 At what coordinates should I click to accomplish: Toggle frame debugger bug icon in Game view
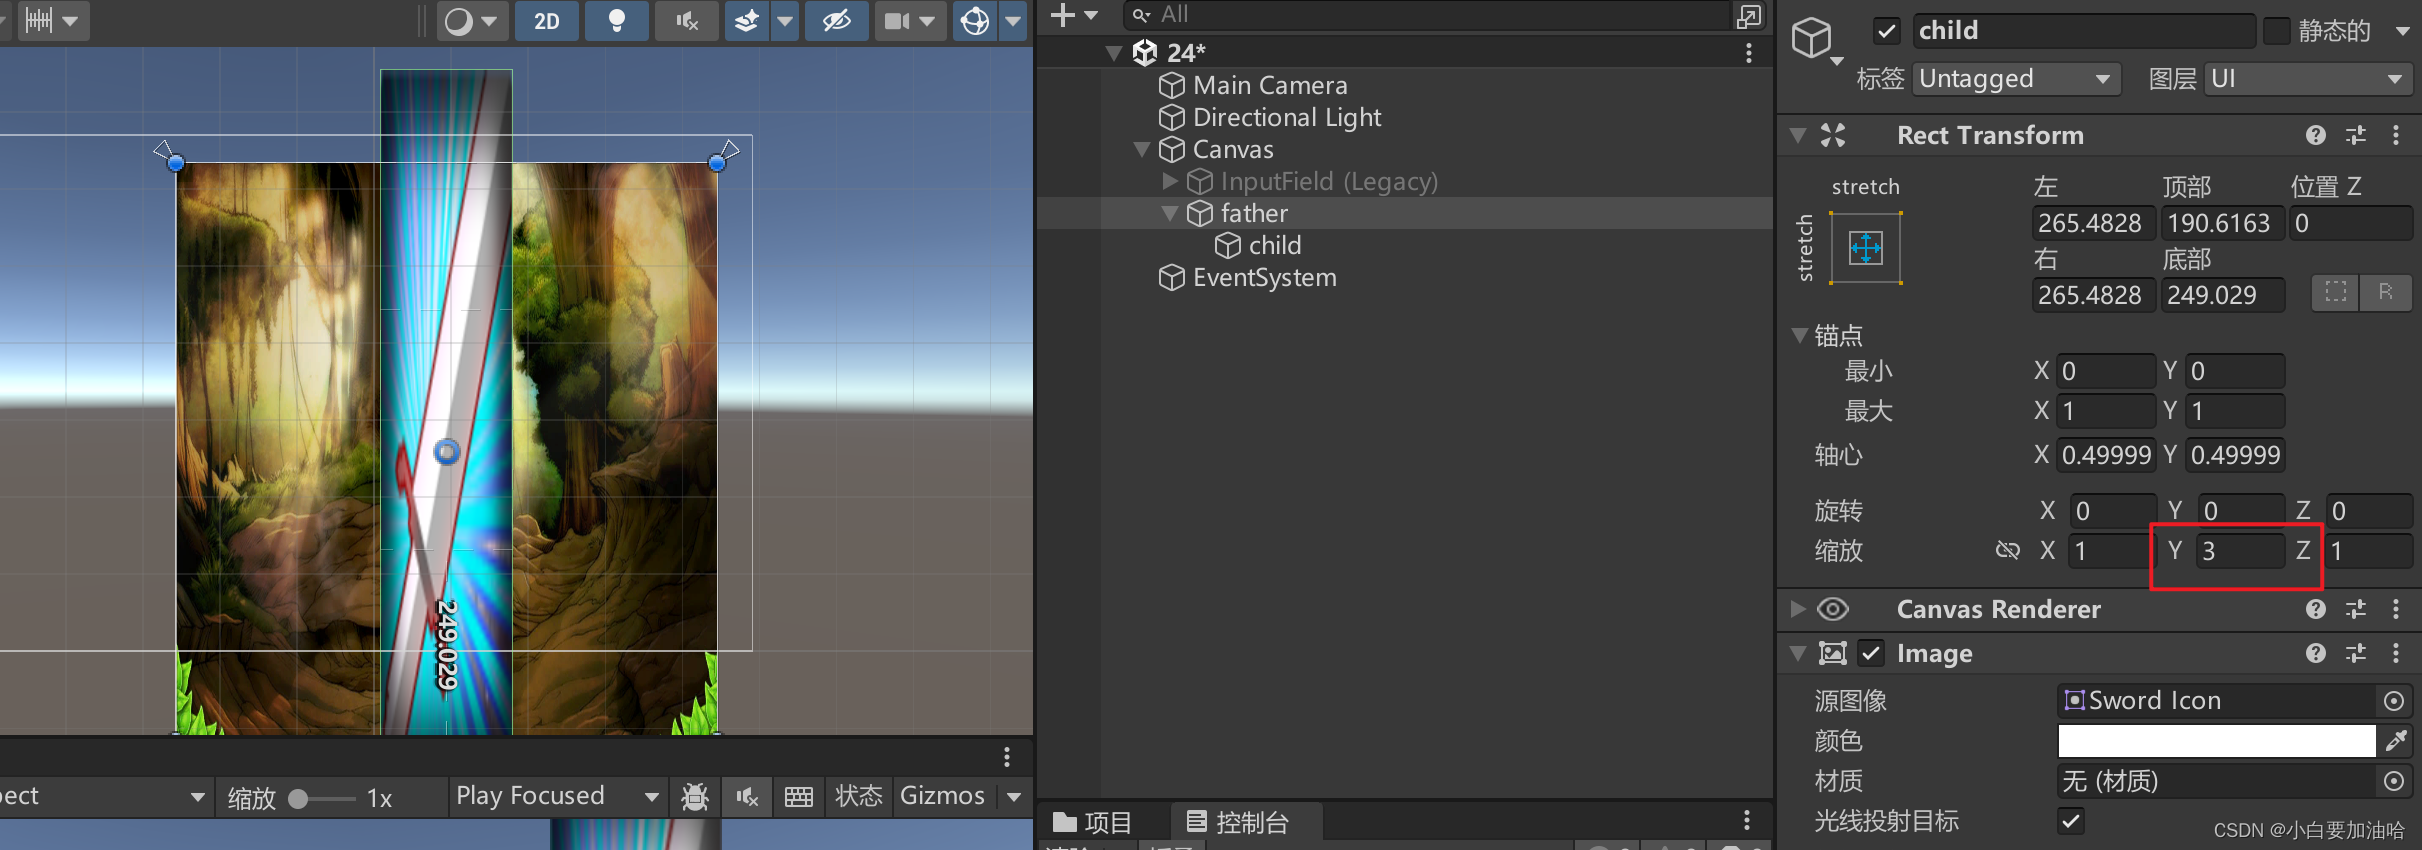[695, 797]
